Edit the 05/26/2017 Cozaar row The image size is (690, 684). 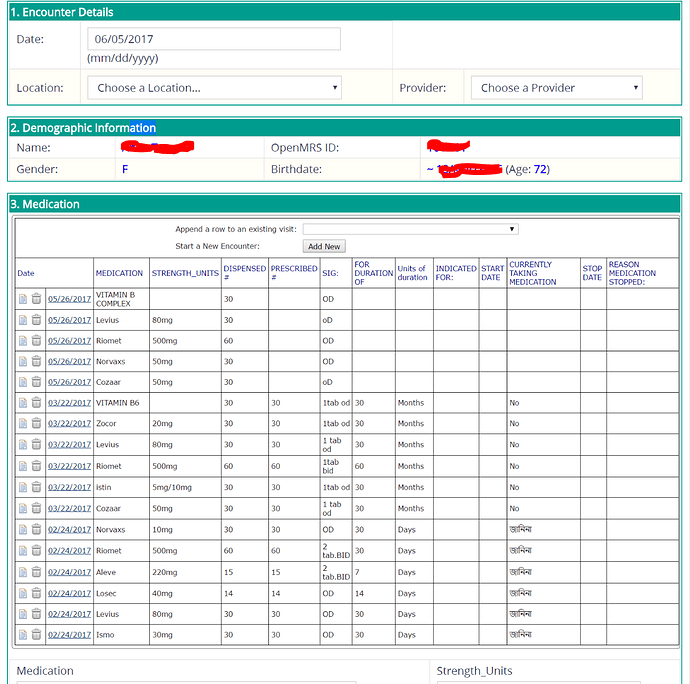(x=23, y=382)
